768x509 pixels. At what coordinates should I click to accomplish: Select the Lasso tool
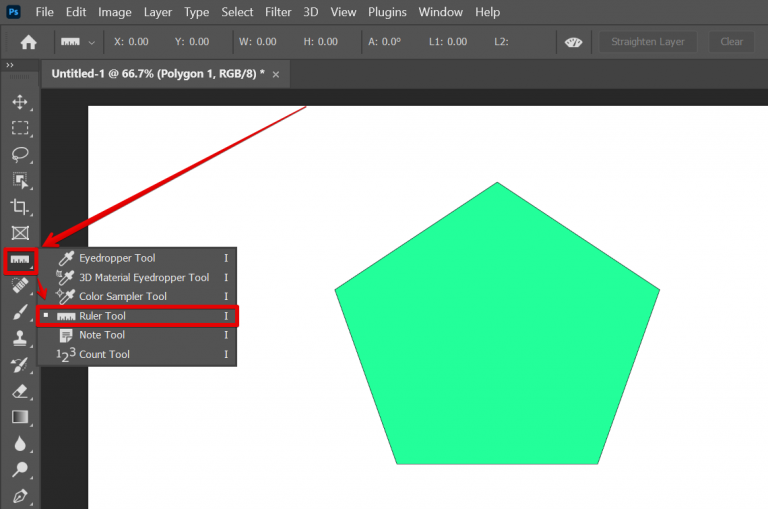coord(19,154)
